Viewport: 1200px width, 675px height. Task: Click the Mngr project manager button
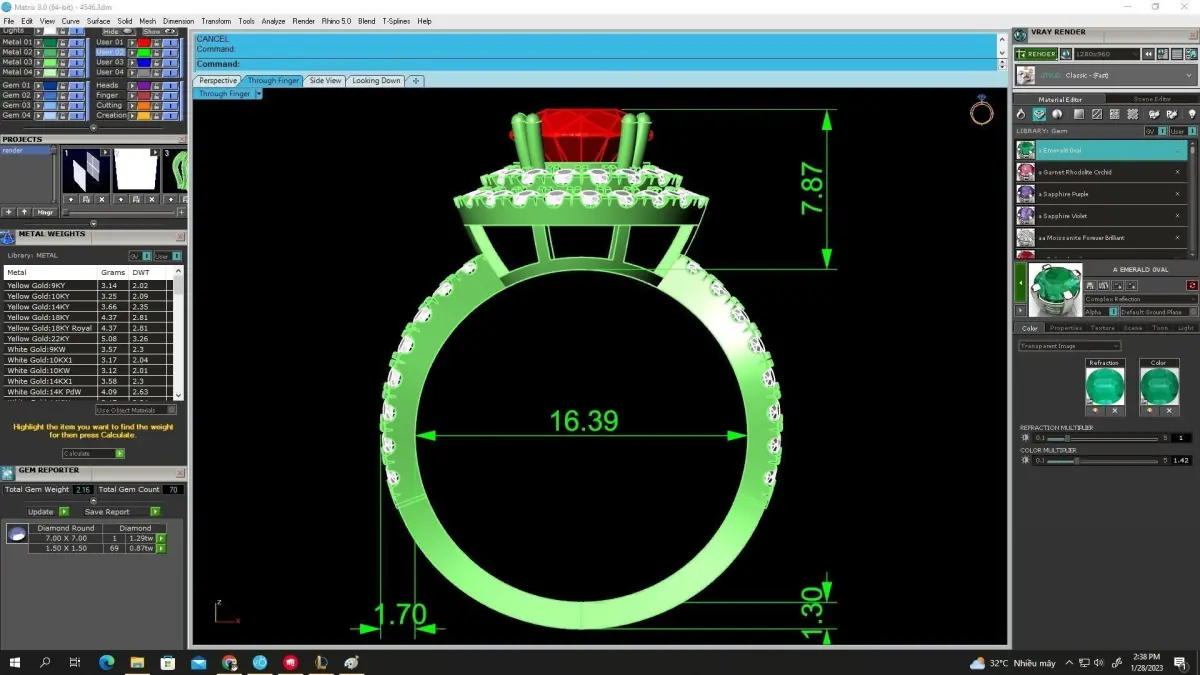point(45,212)
